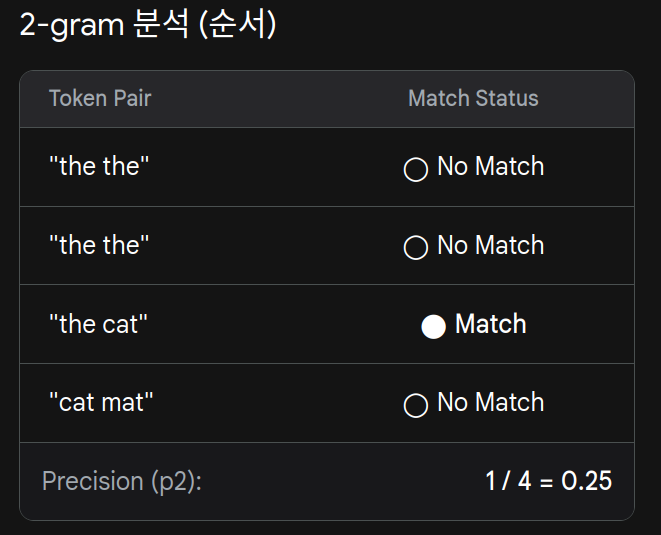
Task: Select the second row's "the the" token pair
Action: [x=99, y=246]
